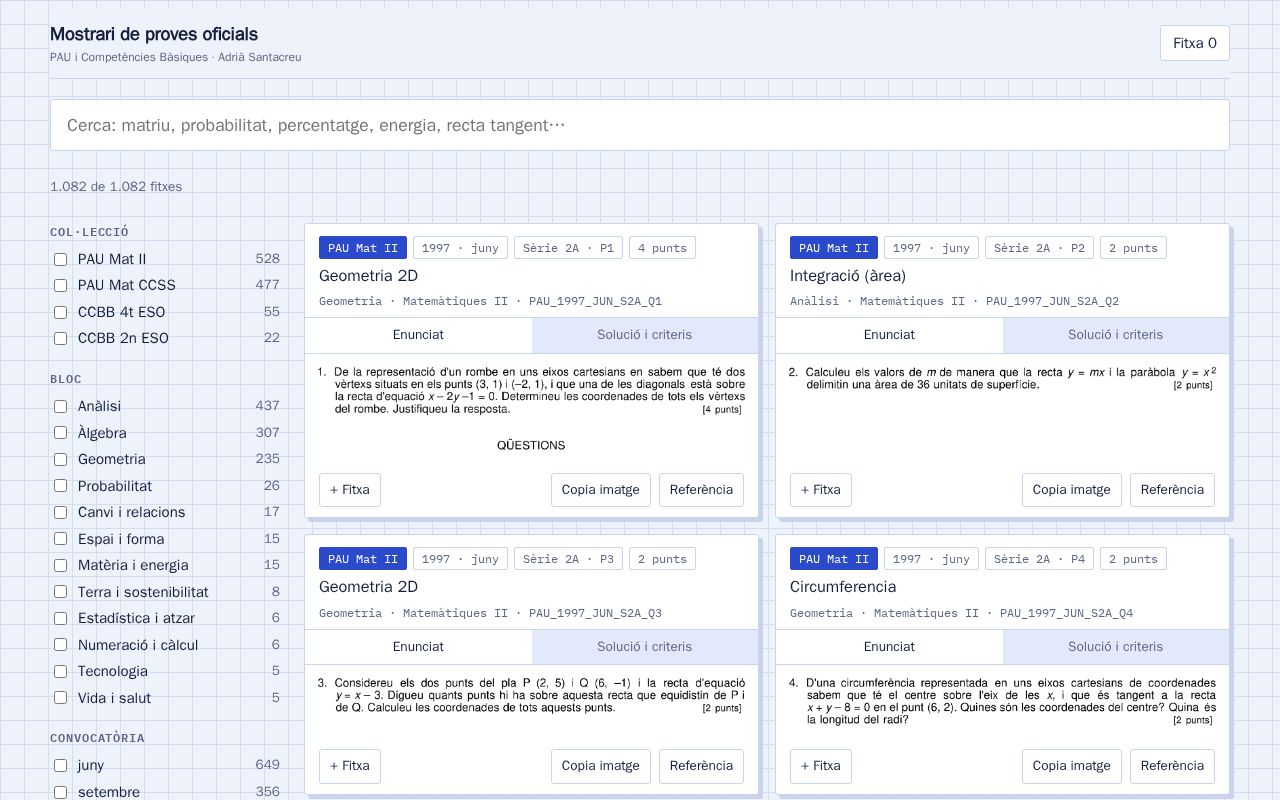
Task: Select Enunciat tab on the P1 card
Action: pos(418,335)
